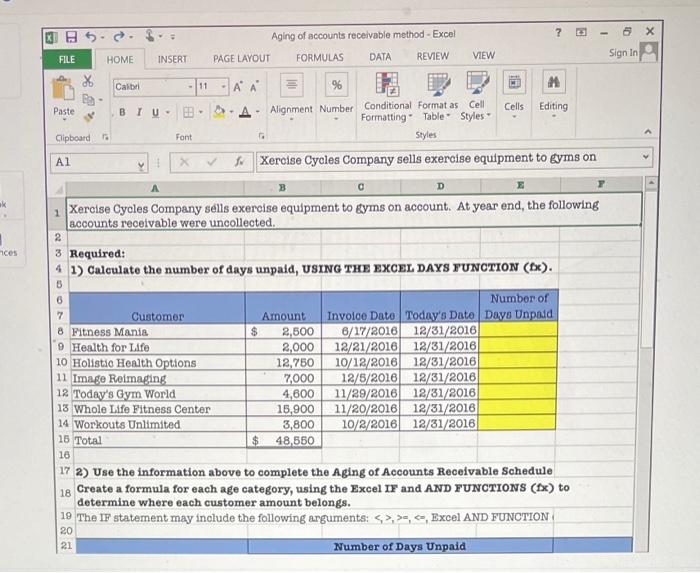The image size is (700, 573).
Task: Open the Name Box dropdown arrow
Action: [141, 165]
